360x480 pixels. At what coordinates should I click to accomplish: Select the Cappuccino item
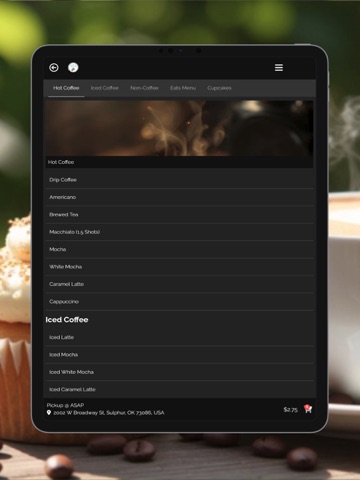(179, 301)
